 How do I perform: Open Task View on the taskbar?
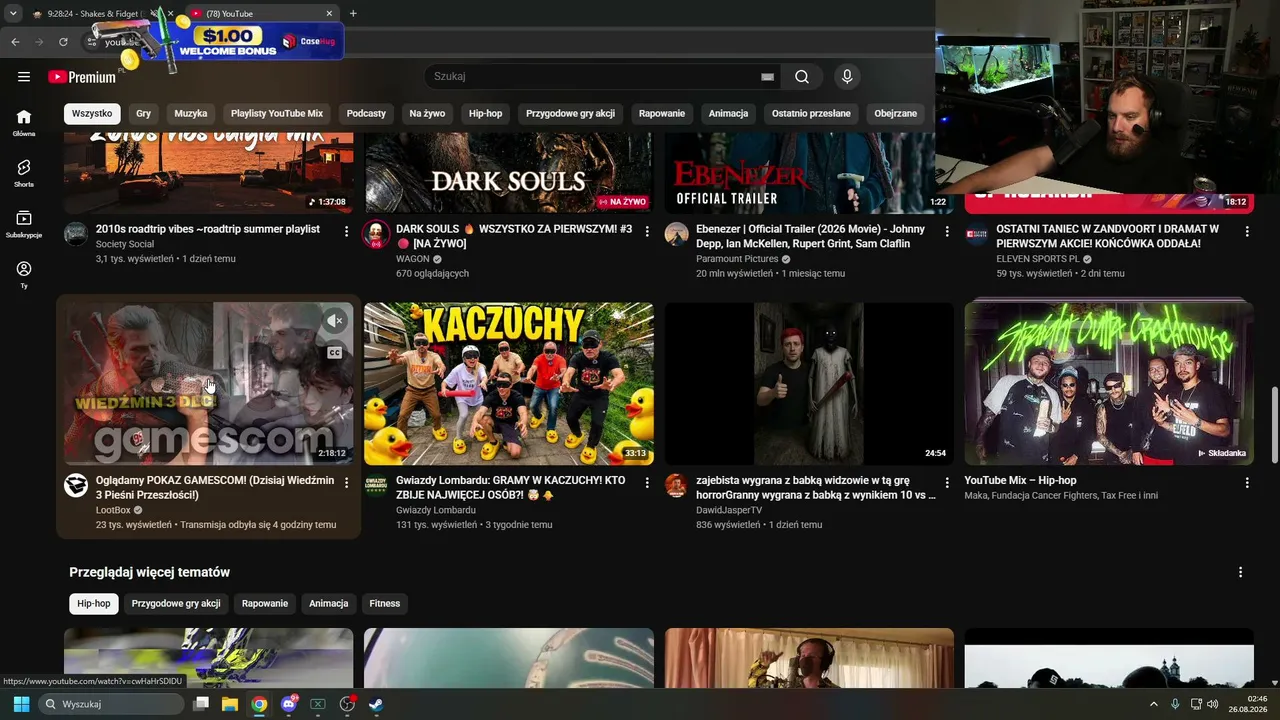tap(201, 704)
